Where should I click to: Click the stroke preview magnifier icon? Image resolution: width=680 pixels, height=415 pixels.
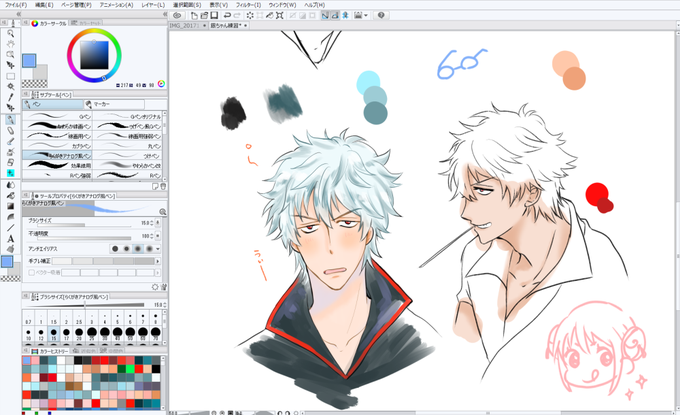coord(163,212)
